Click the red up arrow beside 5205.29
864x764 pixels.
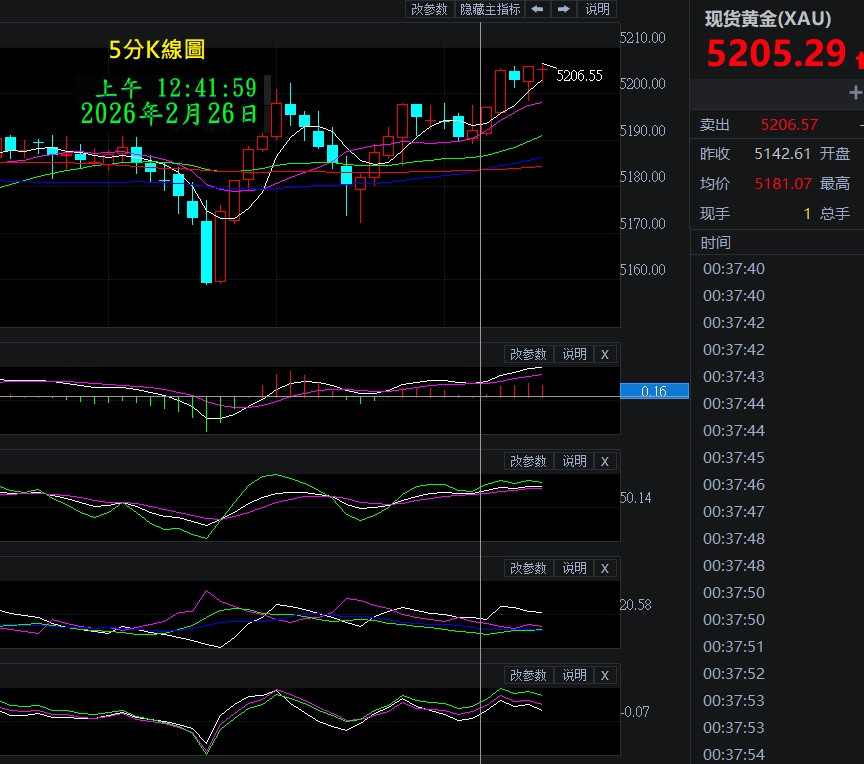pyautogui.click(x=859, y=58)
